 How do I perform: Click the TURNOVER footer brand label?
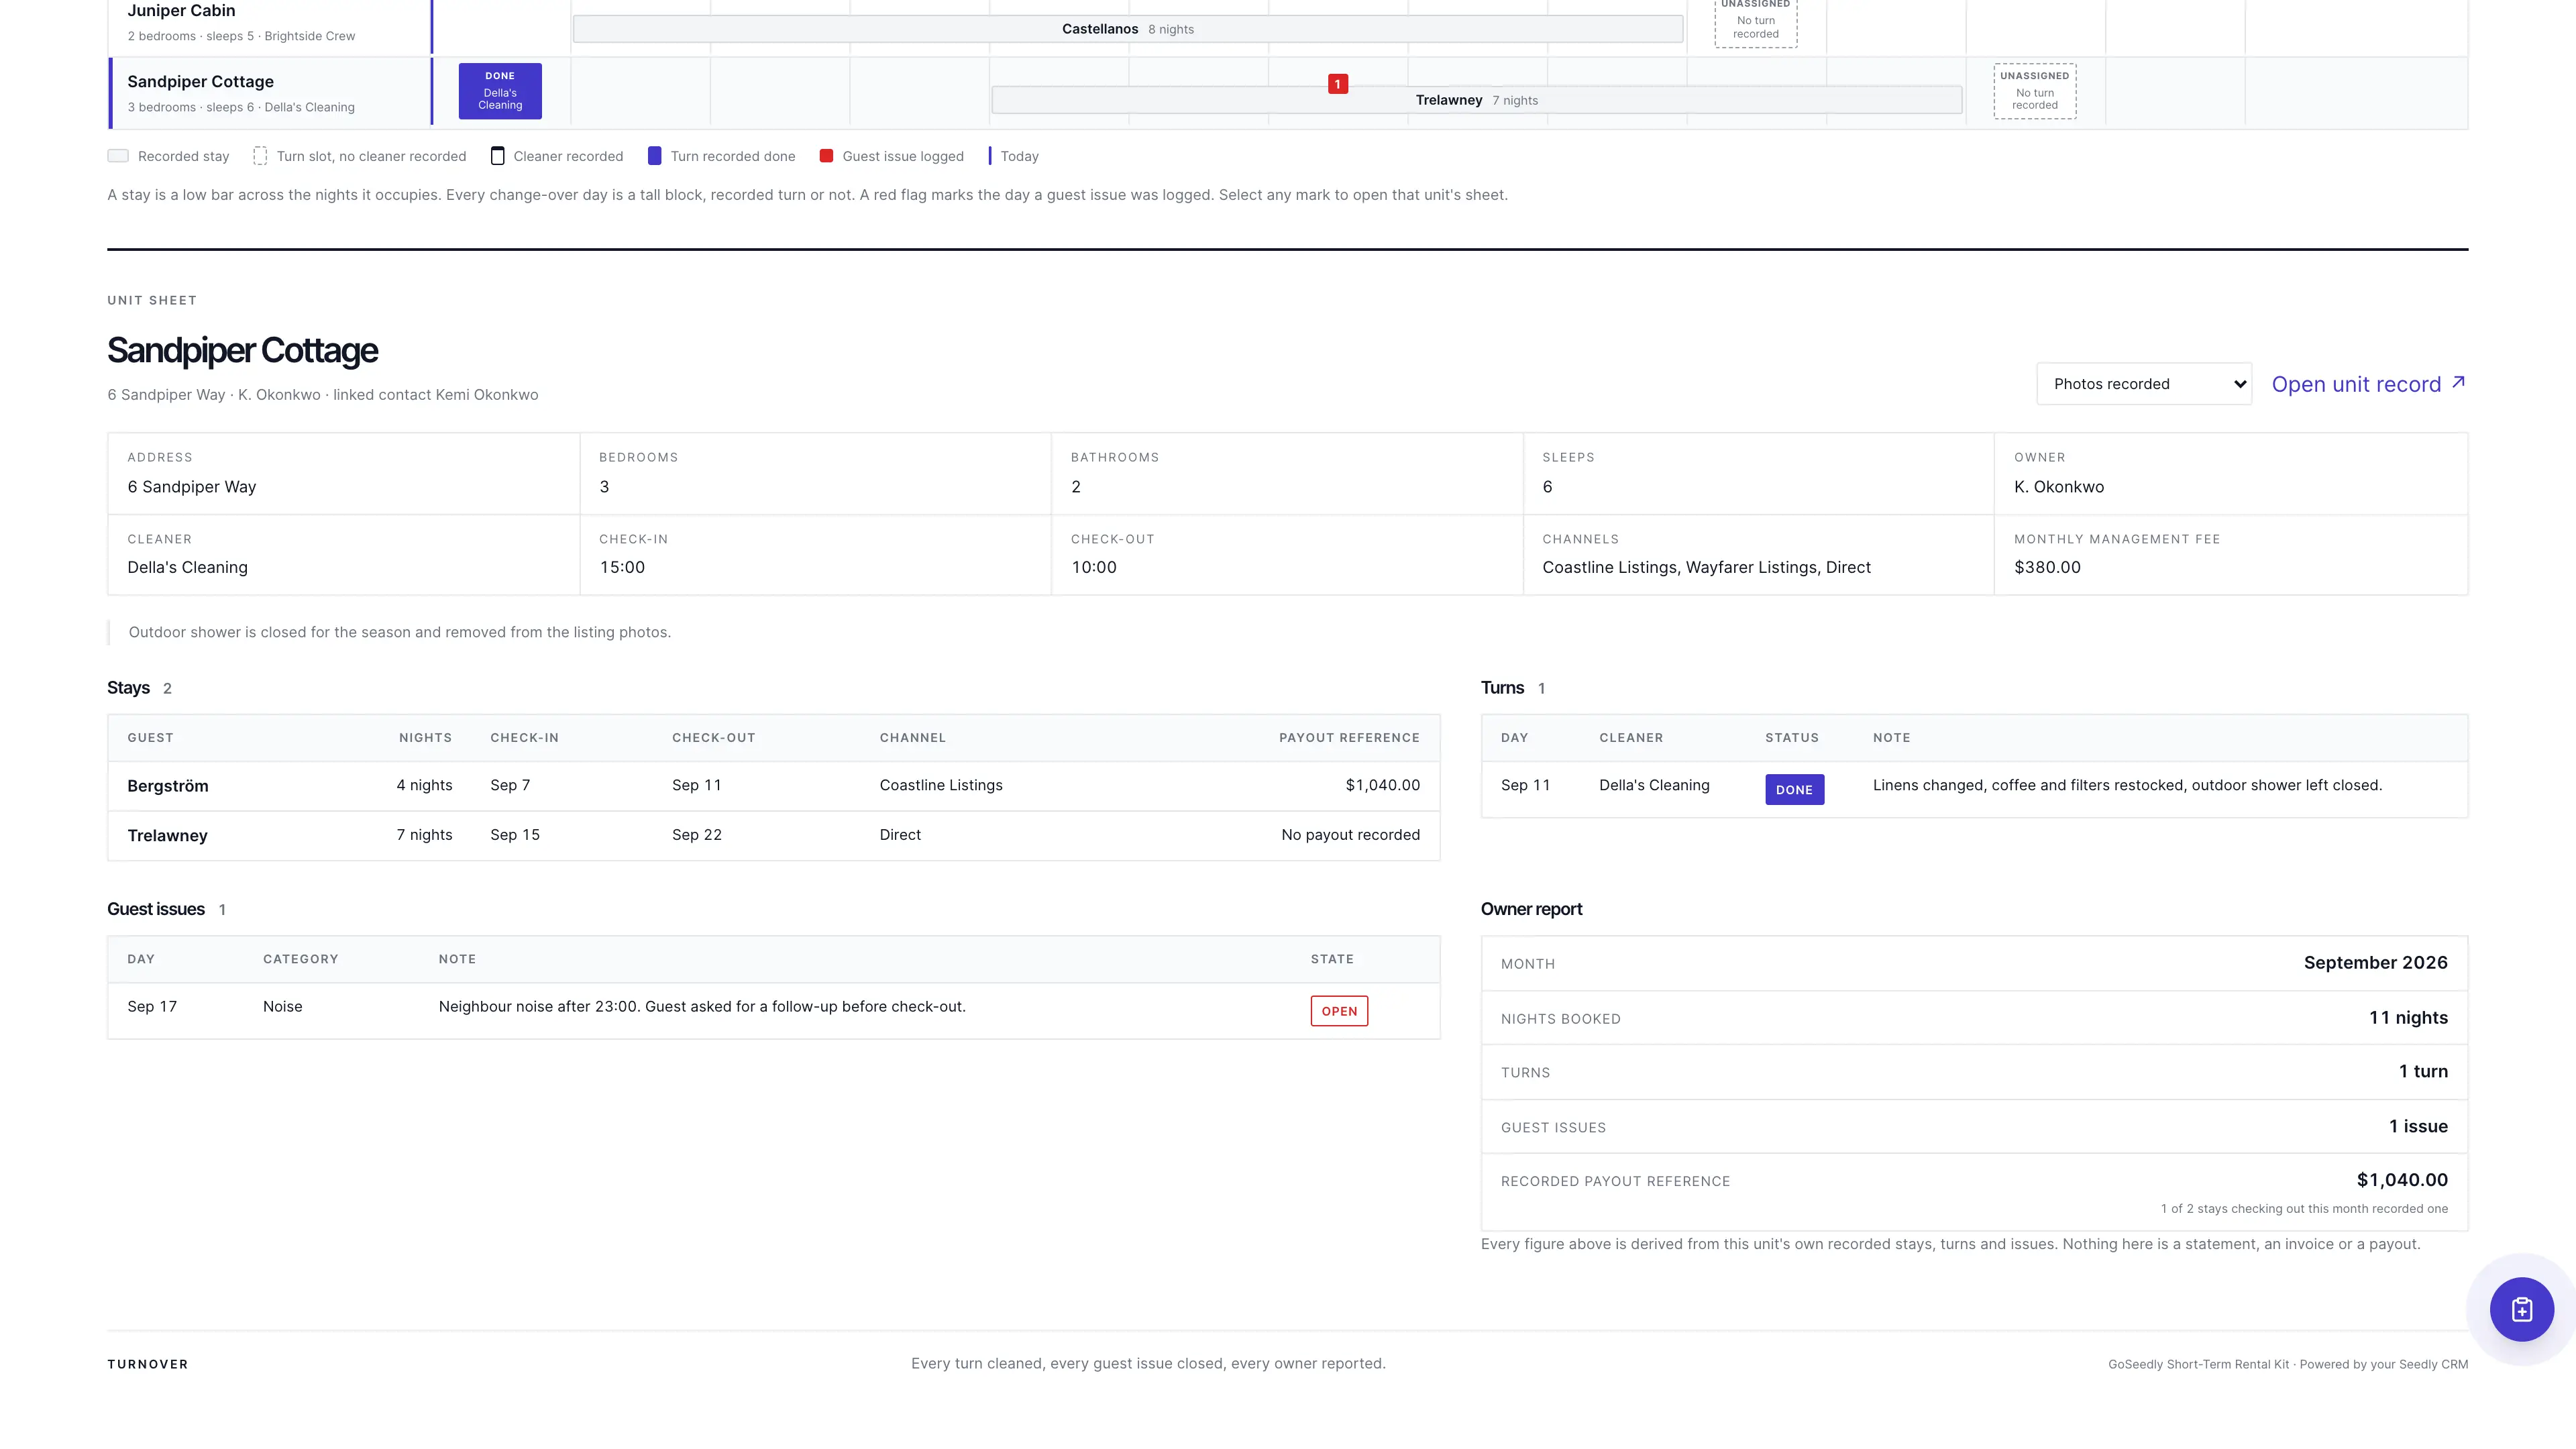148,1364
